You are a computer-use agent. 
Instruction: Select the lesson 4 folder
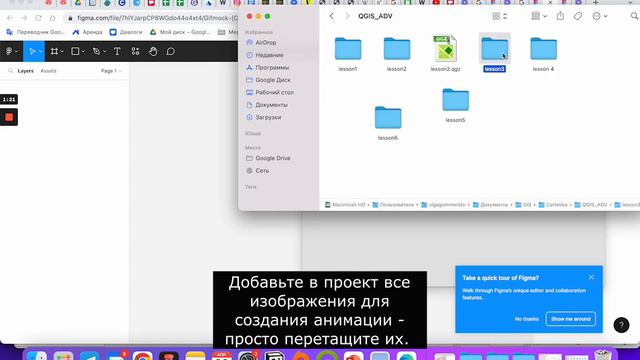point(543,54)
